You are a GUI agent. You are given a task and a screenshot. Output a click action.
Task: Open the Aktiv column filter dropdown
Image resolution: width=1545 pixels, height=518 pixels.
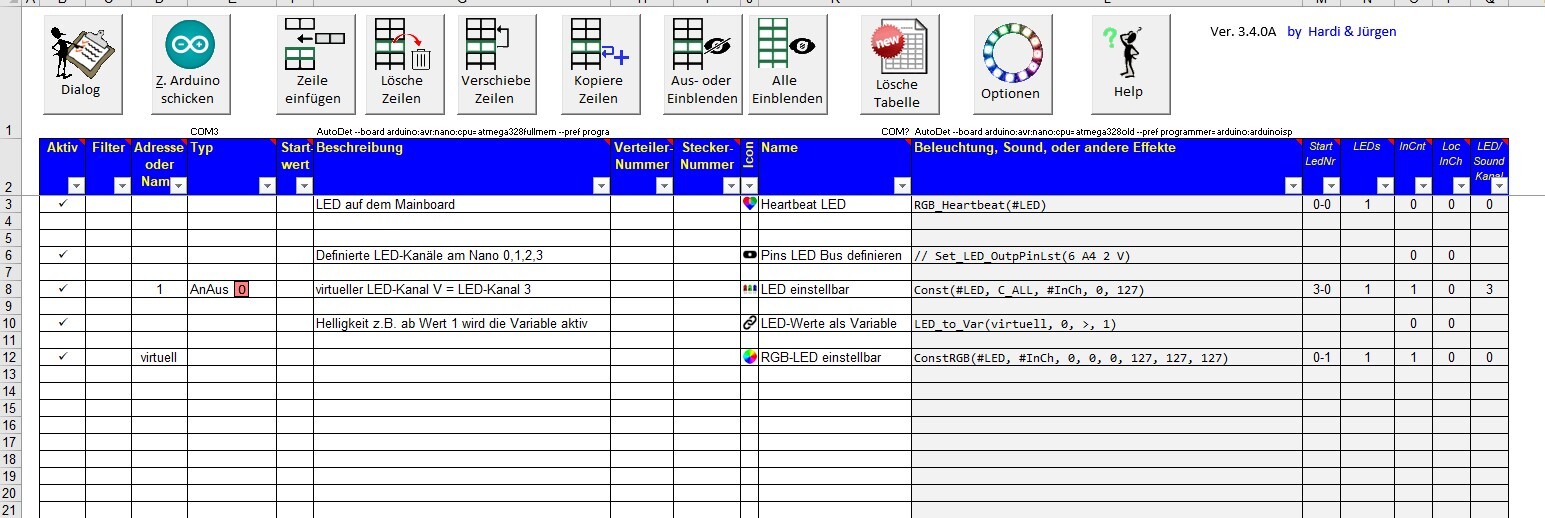[76, 186]
